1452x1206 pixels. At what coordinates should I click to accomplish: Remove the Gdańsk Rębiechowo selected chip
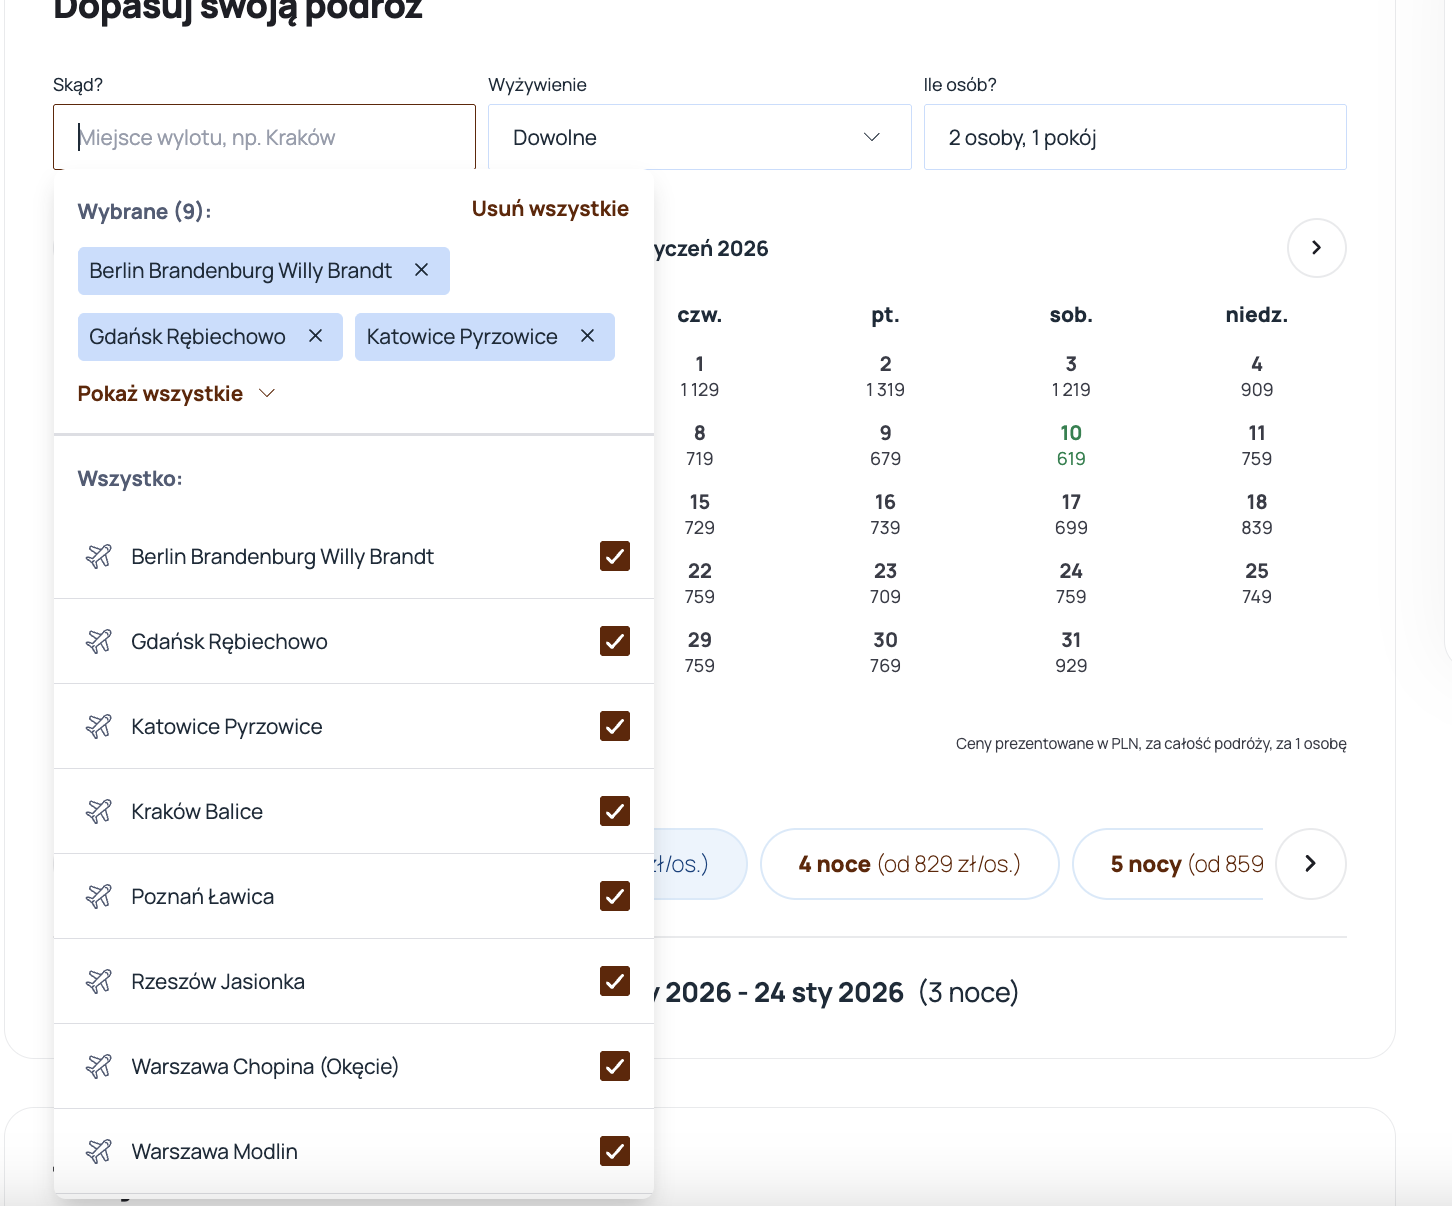(316, 336)
